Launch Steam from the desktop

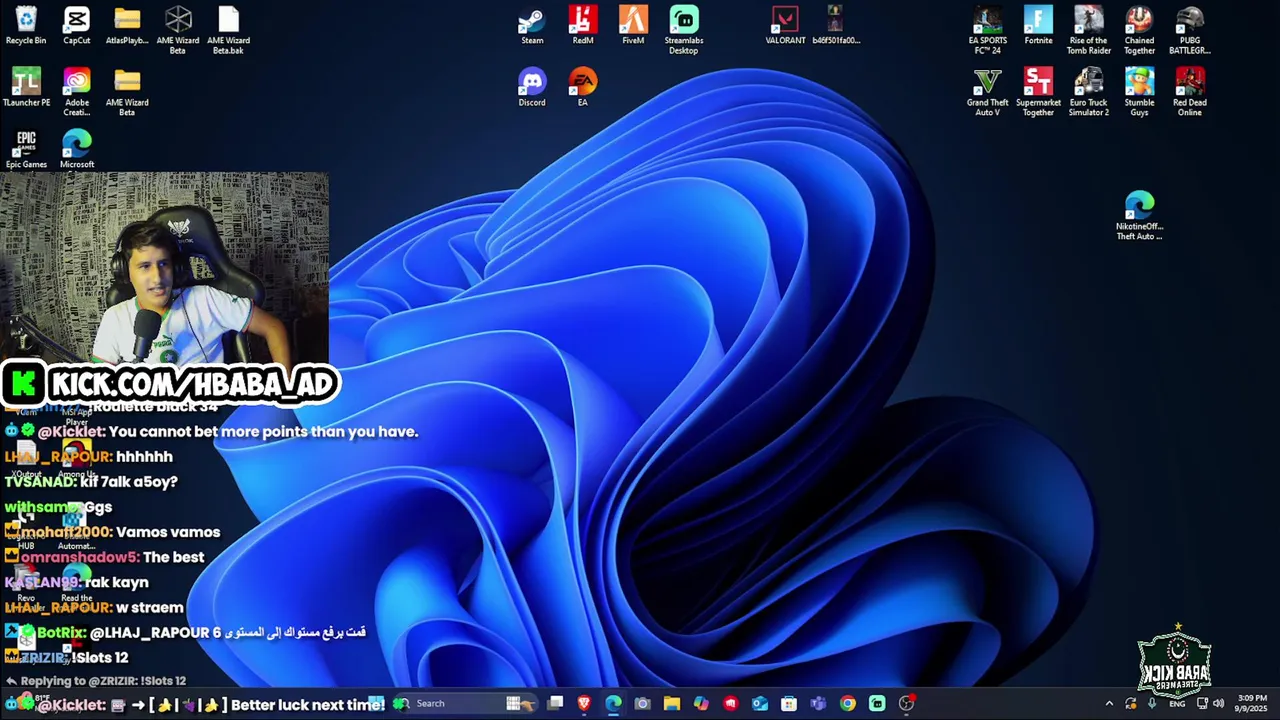tap(532, 25)
